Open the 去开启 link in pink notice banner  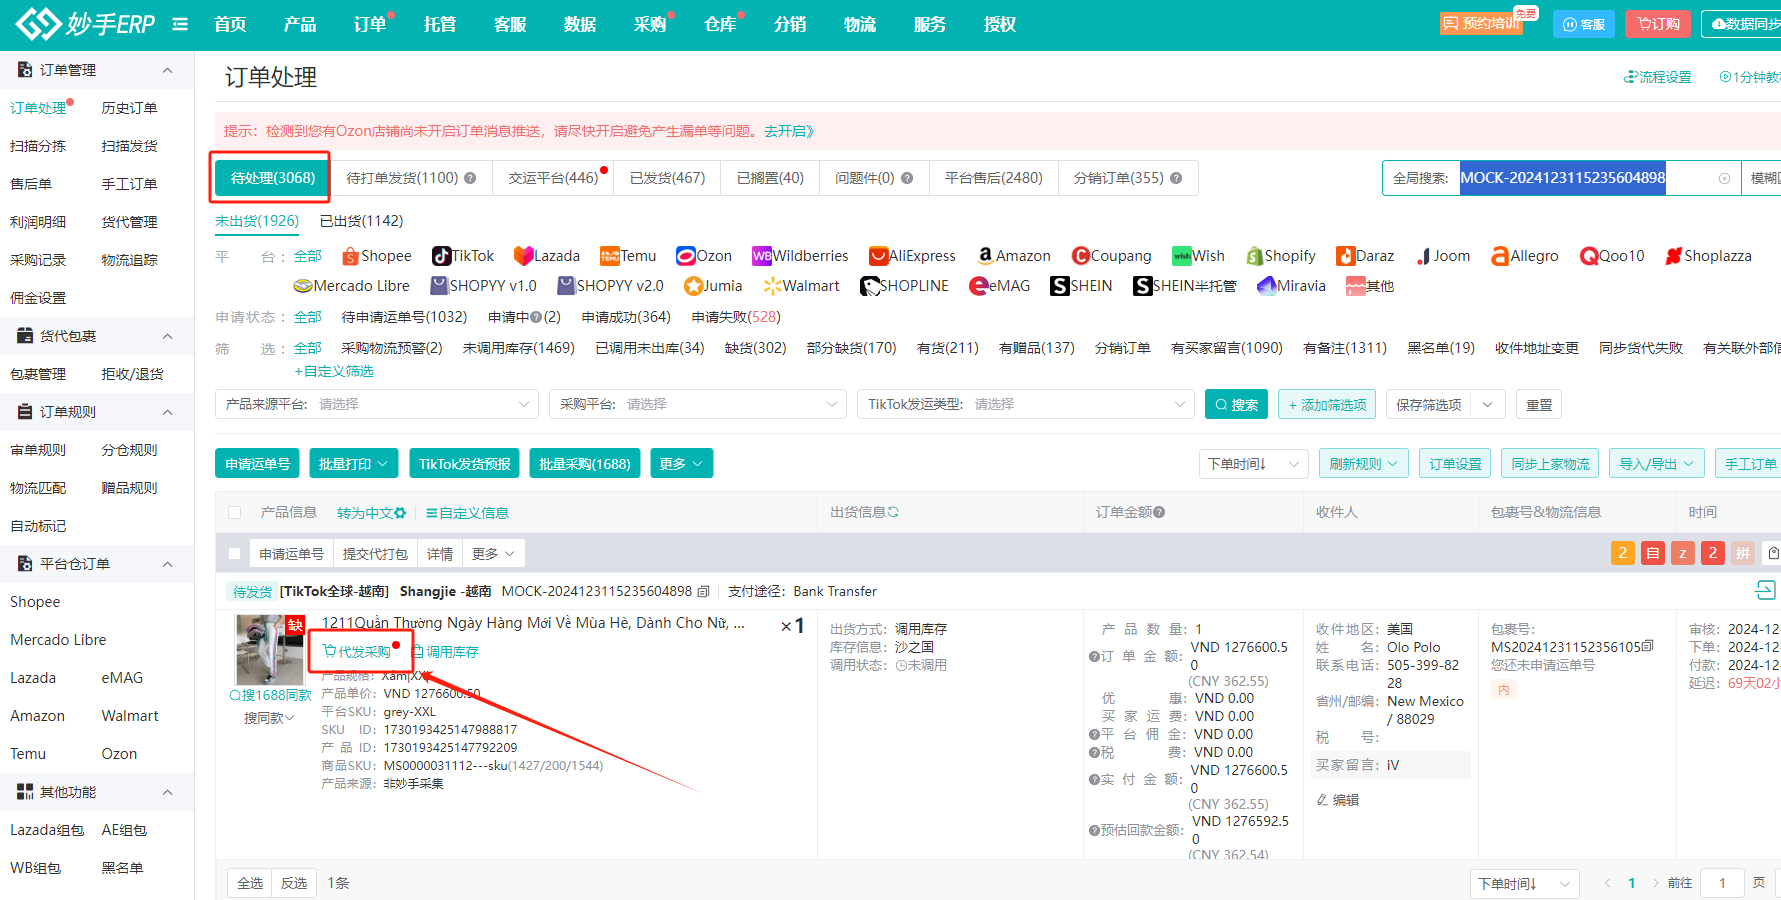click(x=787, y=129)
